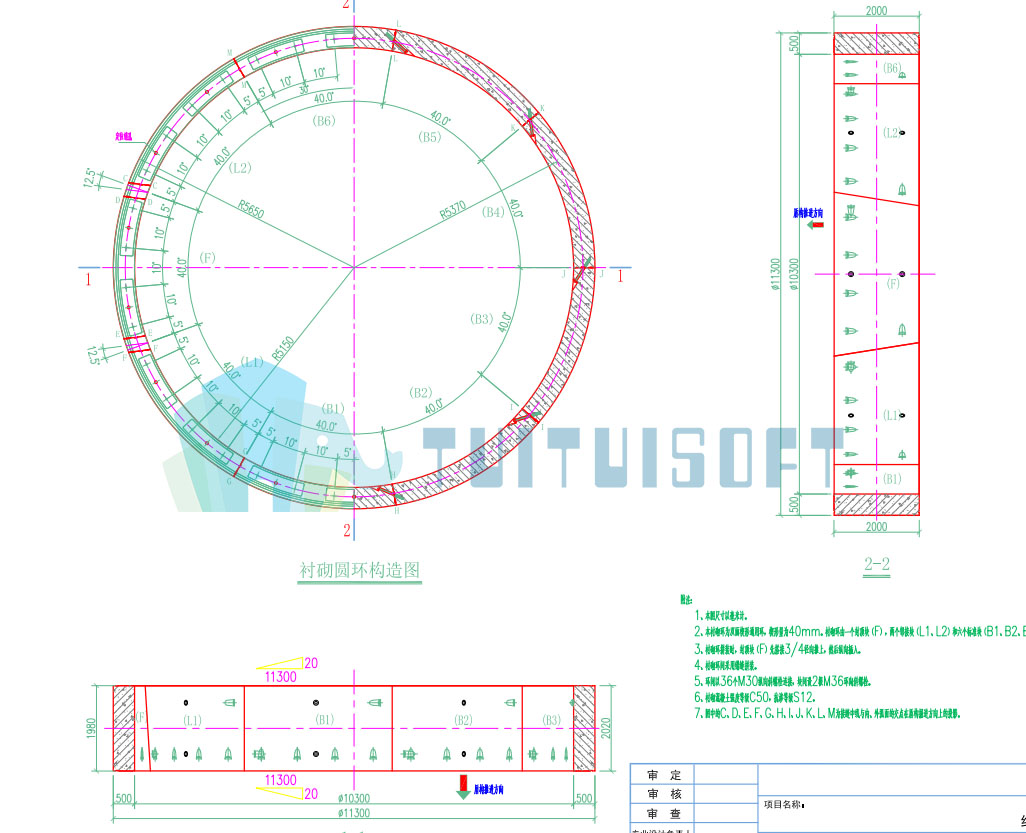Click the green downward arrow below bottom section
The width and height of the screenshot is (1026, 833).
coord(463,787)
